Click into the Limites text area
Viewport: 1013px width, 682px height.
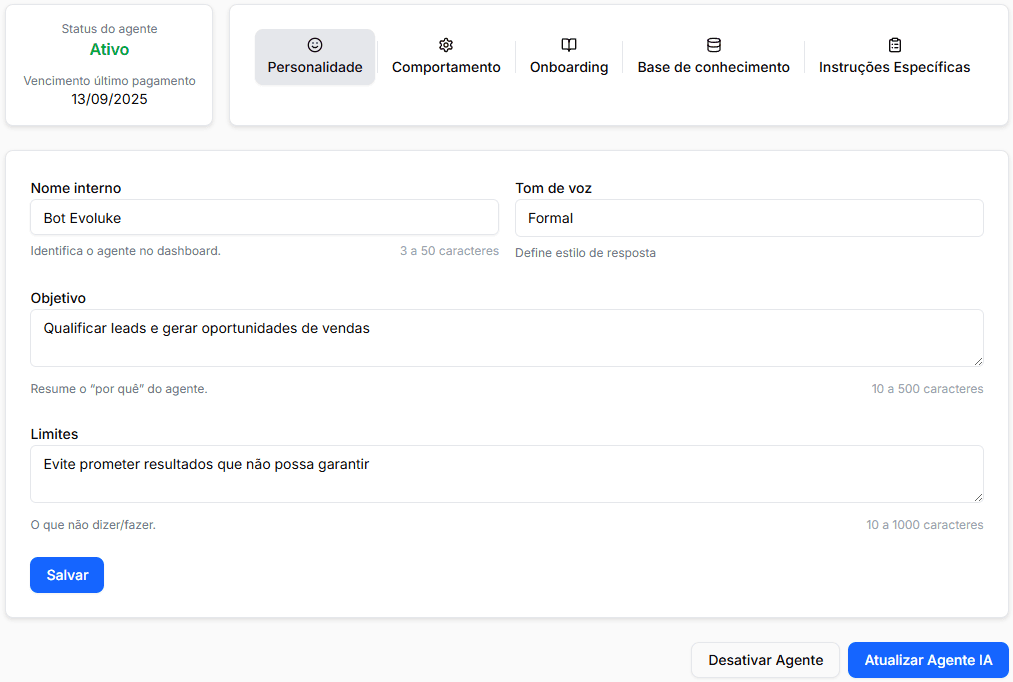coord(506,474)
